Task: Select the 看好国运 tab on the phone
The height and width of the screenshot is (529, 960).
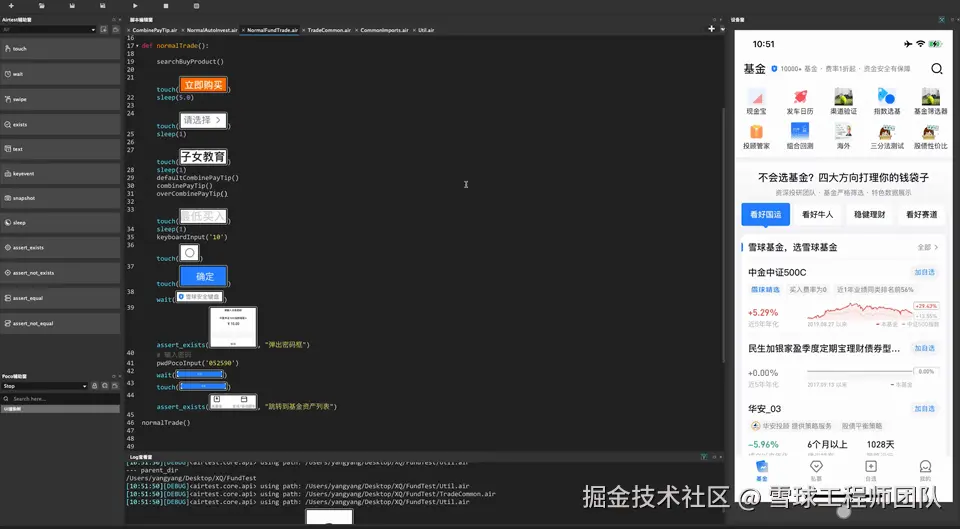Action: tap(765, 214)
